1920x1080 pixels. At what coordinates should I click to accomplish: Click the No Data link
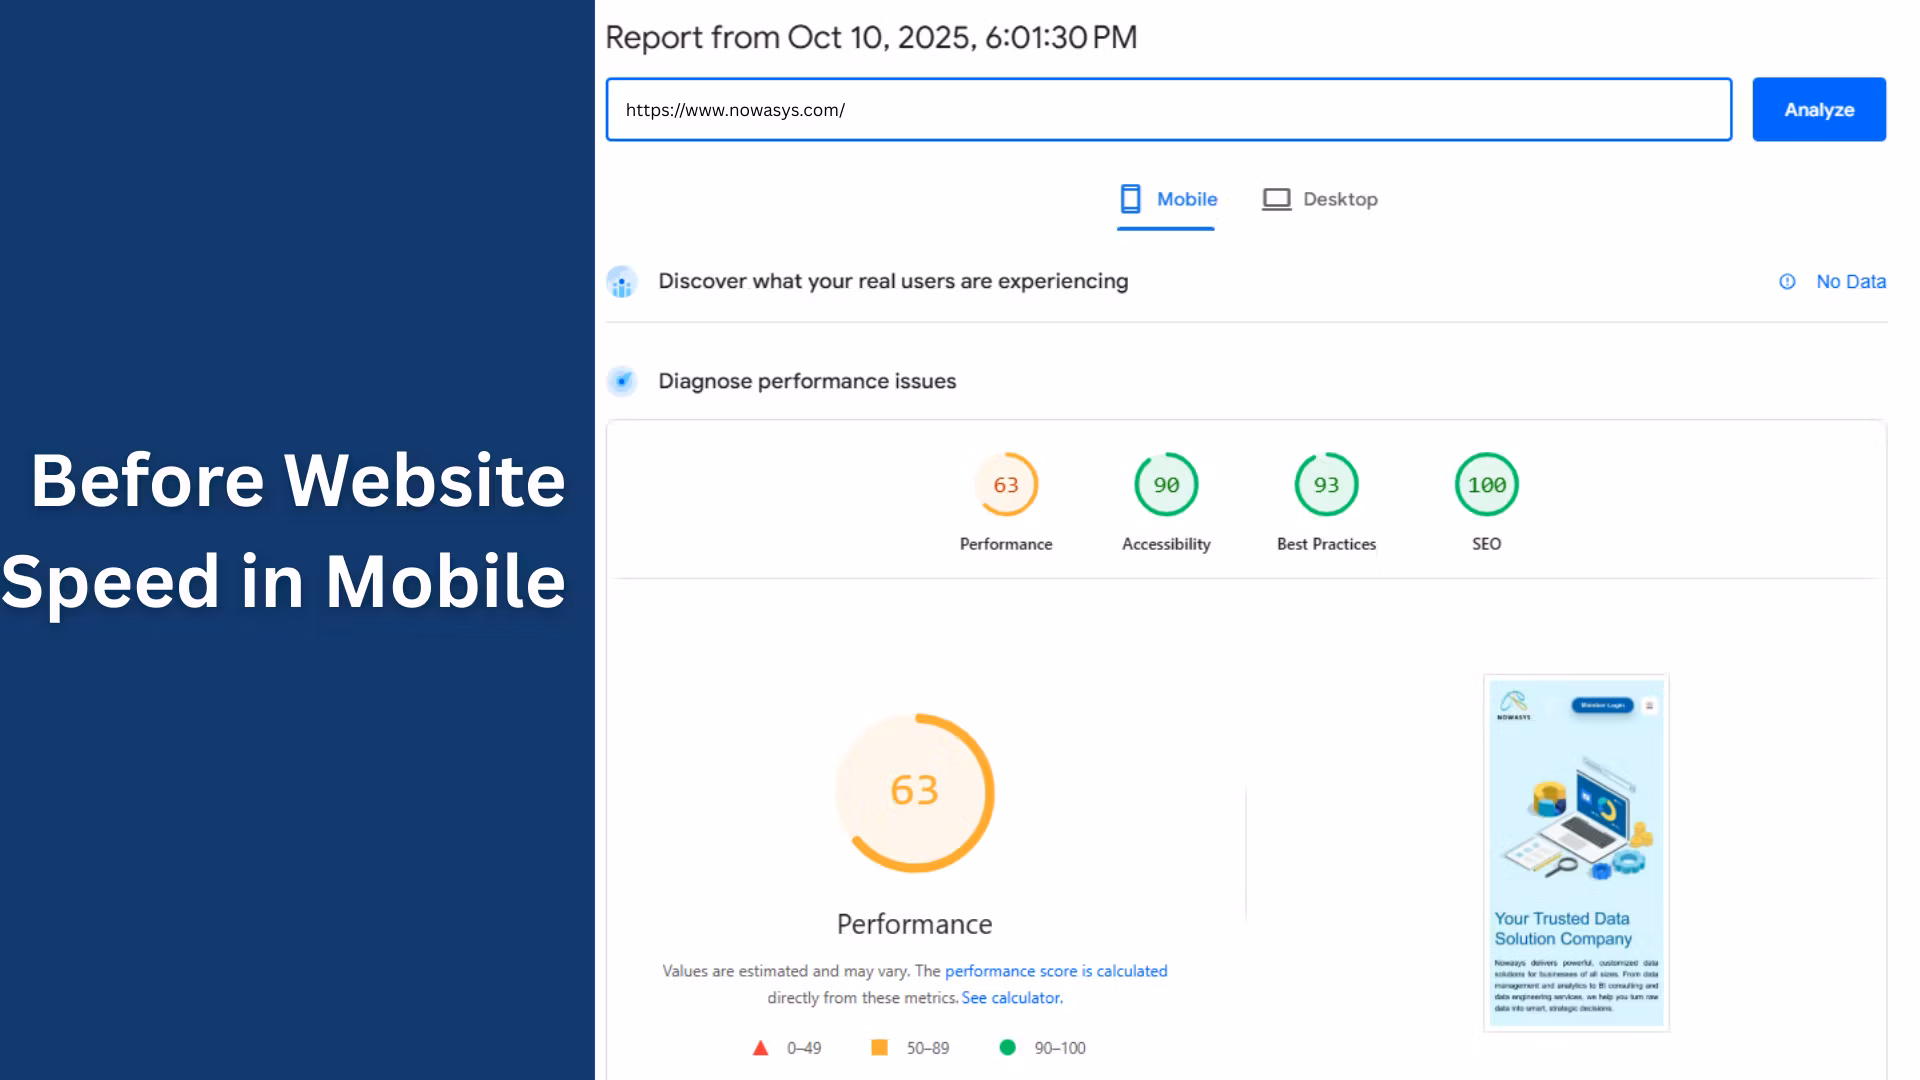pyautogui.click(x=1850, y=282)
